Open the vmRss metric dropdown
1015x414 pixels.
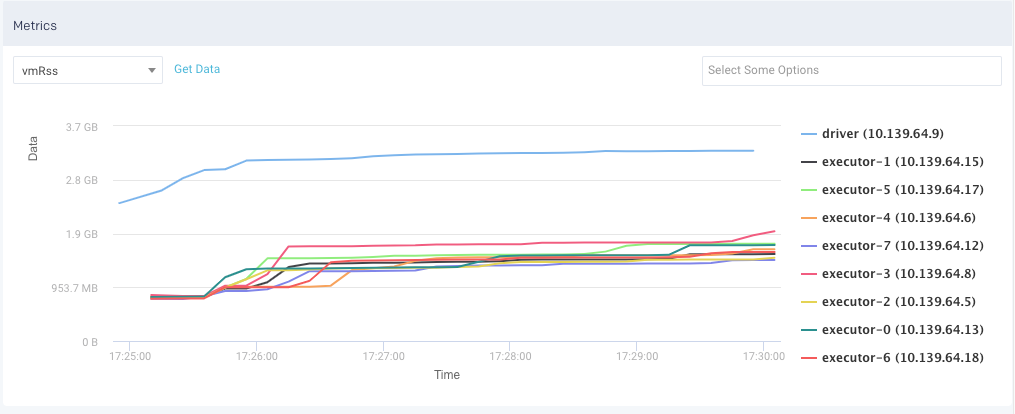coord(87,70)
